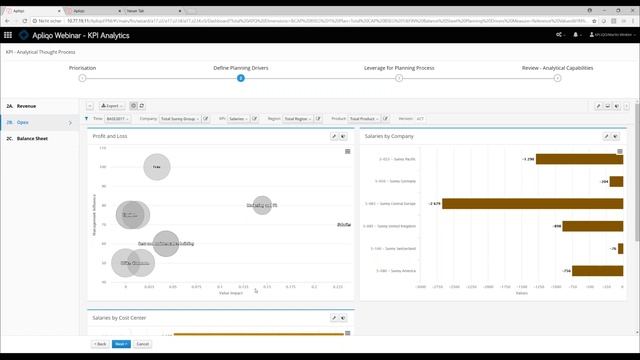Bookmark the page with the star icon
Viewport: 640px width, 360px height.
pyautogui.click(x=594, y=21)
